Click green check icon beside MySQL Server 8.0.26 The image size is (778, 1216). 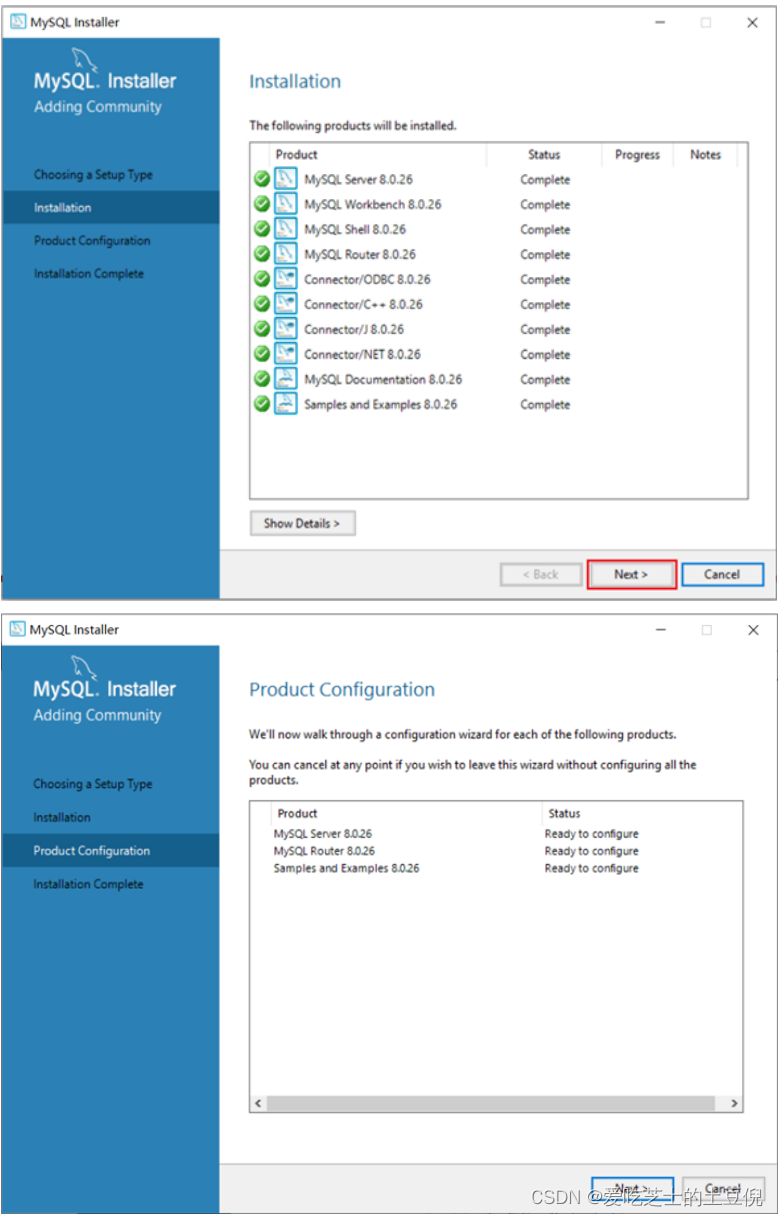(x=262, y=179)
